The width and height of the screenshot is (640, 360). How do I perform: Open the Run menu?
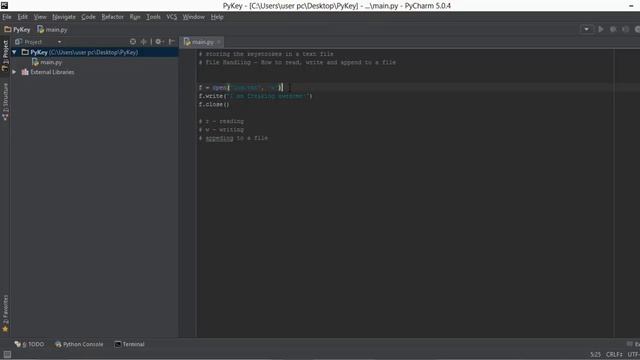pyautogui.click(x=135, y=17)
